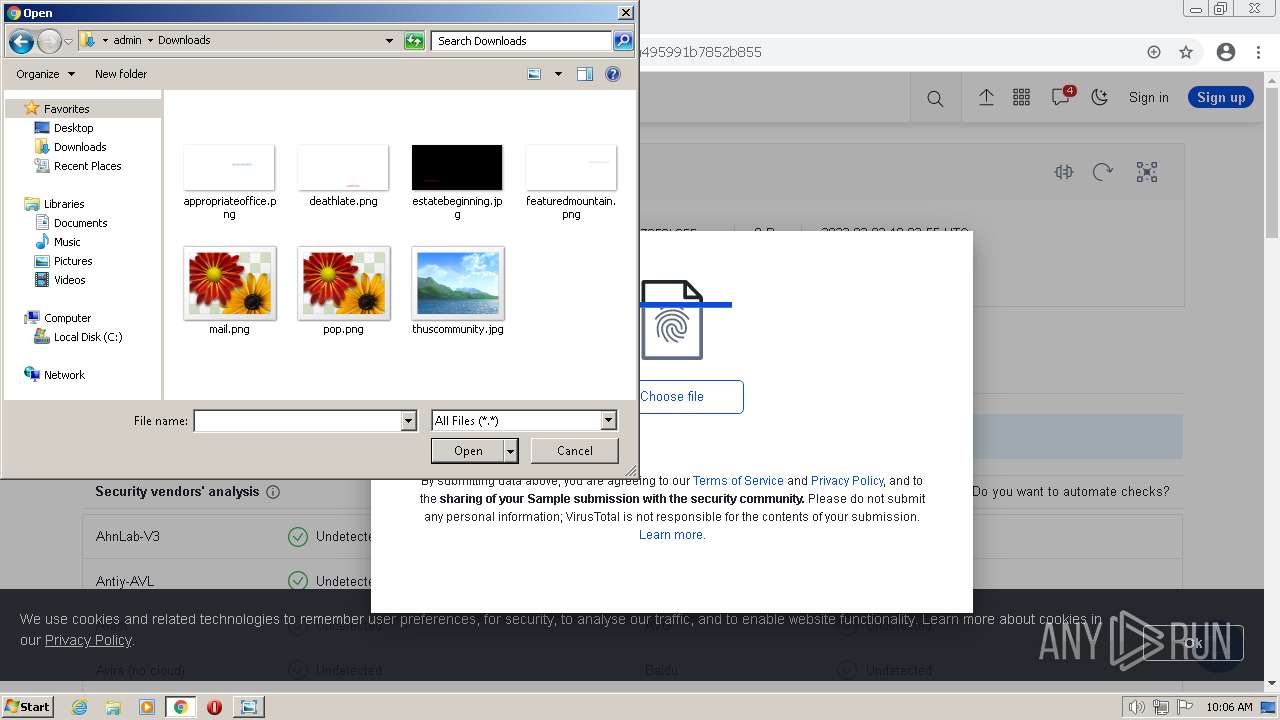Open the Terms of Service link
Viewport: 1280px width, 720px height.
[x=738, y=481]
